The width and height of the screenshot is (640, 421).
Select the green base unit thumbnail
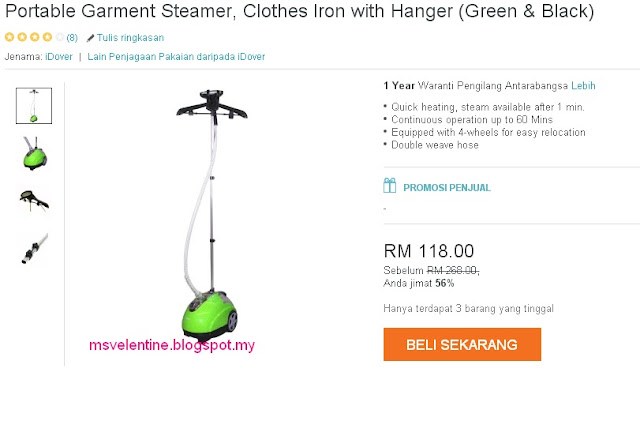point(35,153)
